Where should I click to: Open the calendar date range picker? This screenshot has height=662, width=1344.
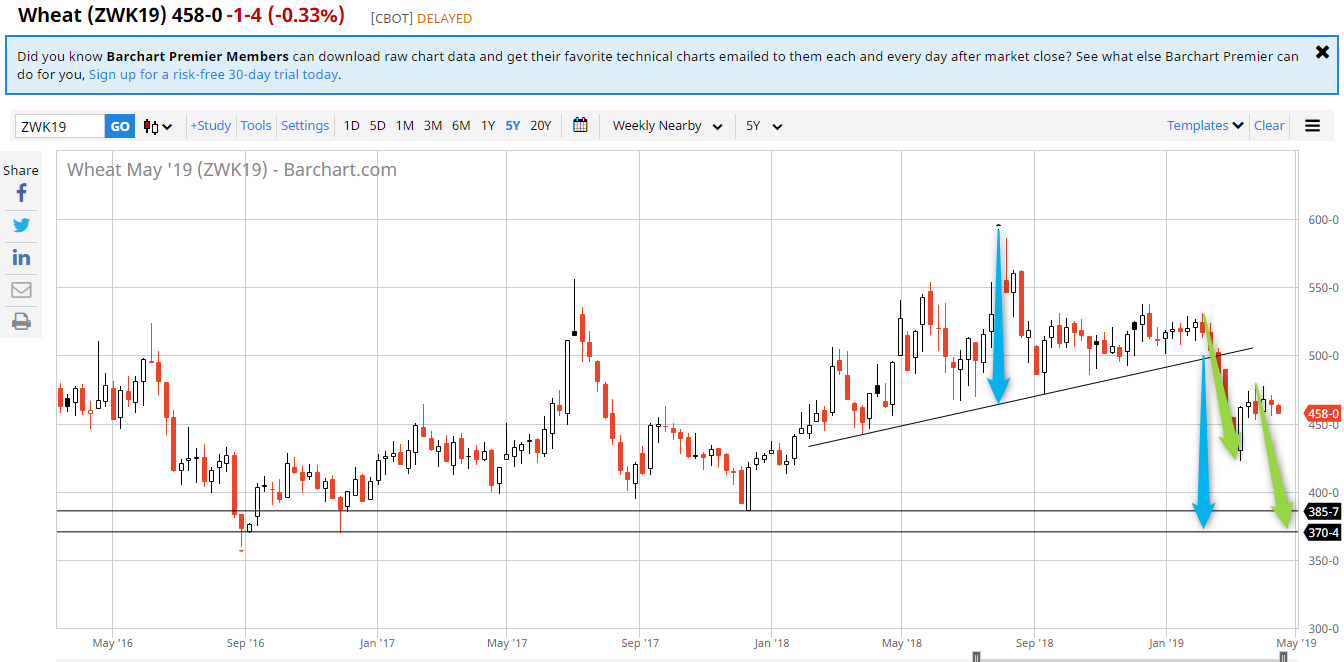coord(580,126)
